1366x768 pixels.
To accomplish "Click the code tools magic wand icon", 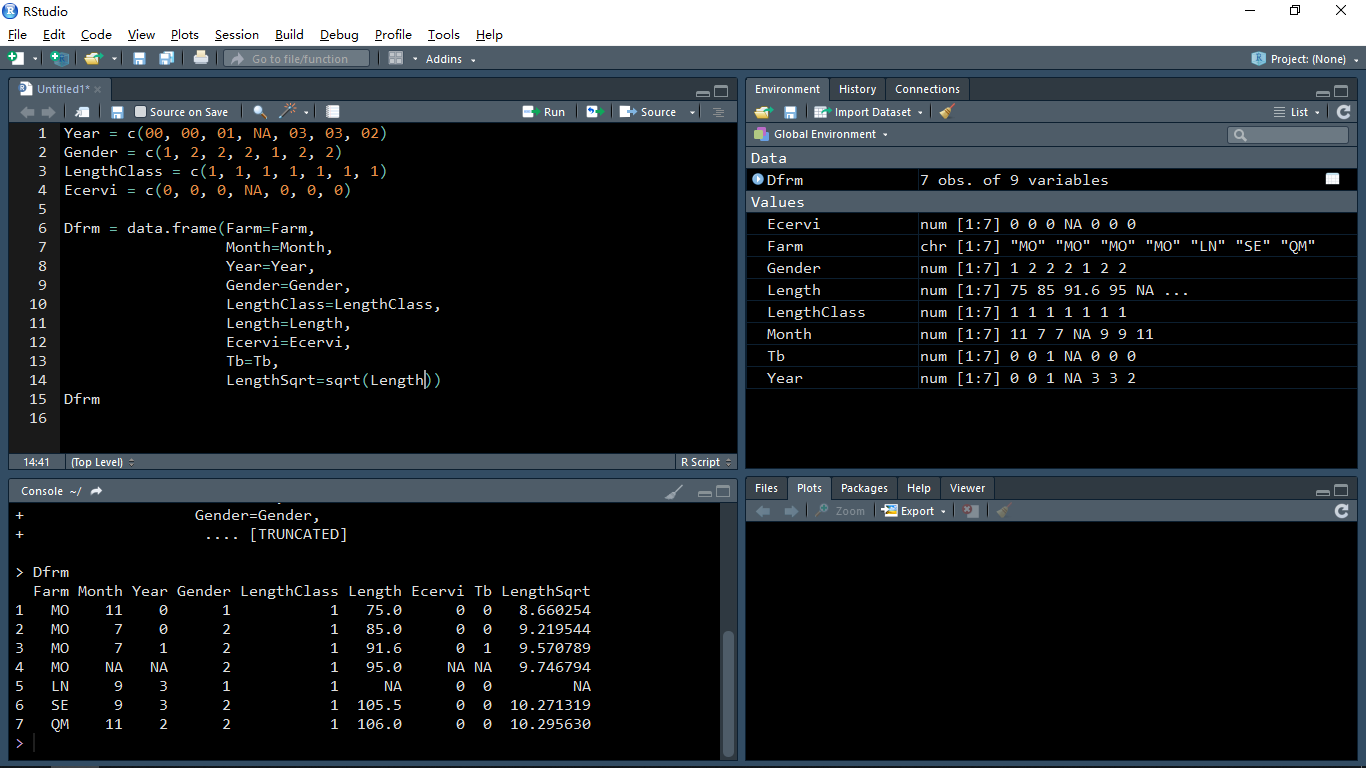I will click(288, 111).
